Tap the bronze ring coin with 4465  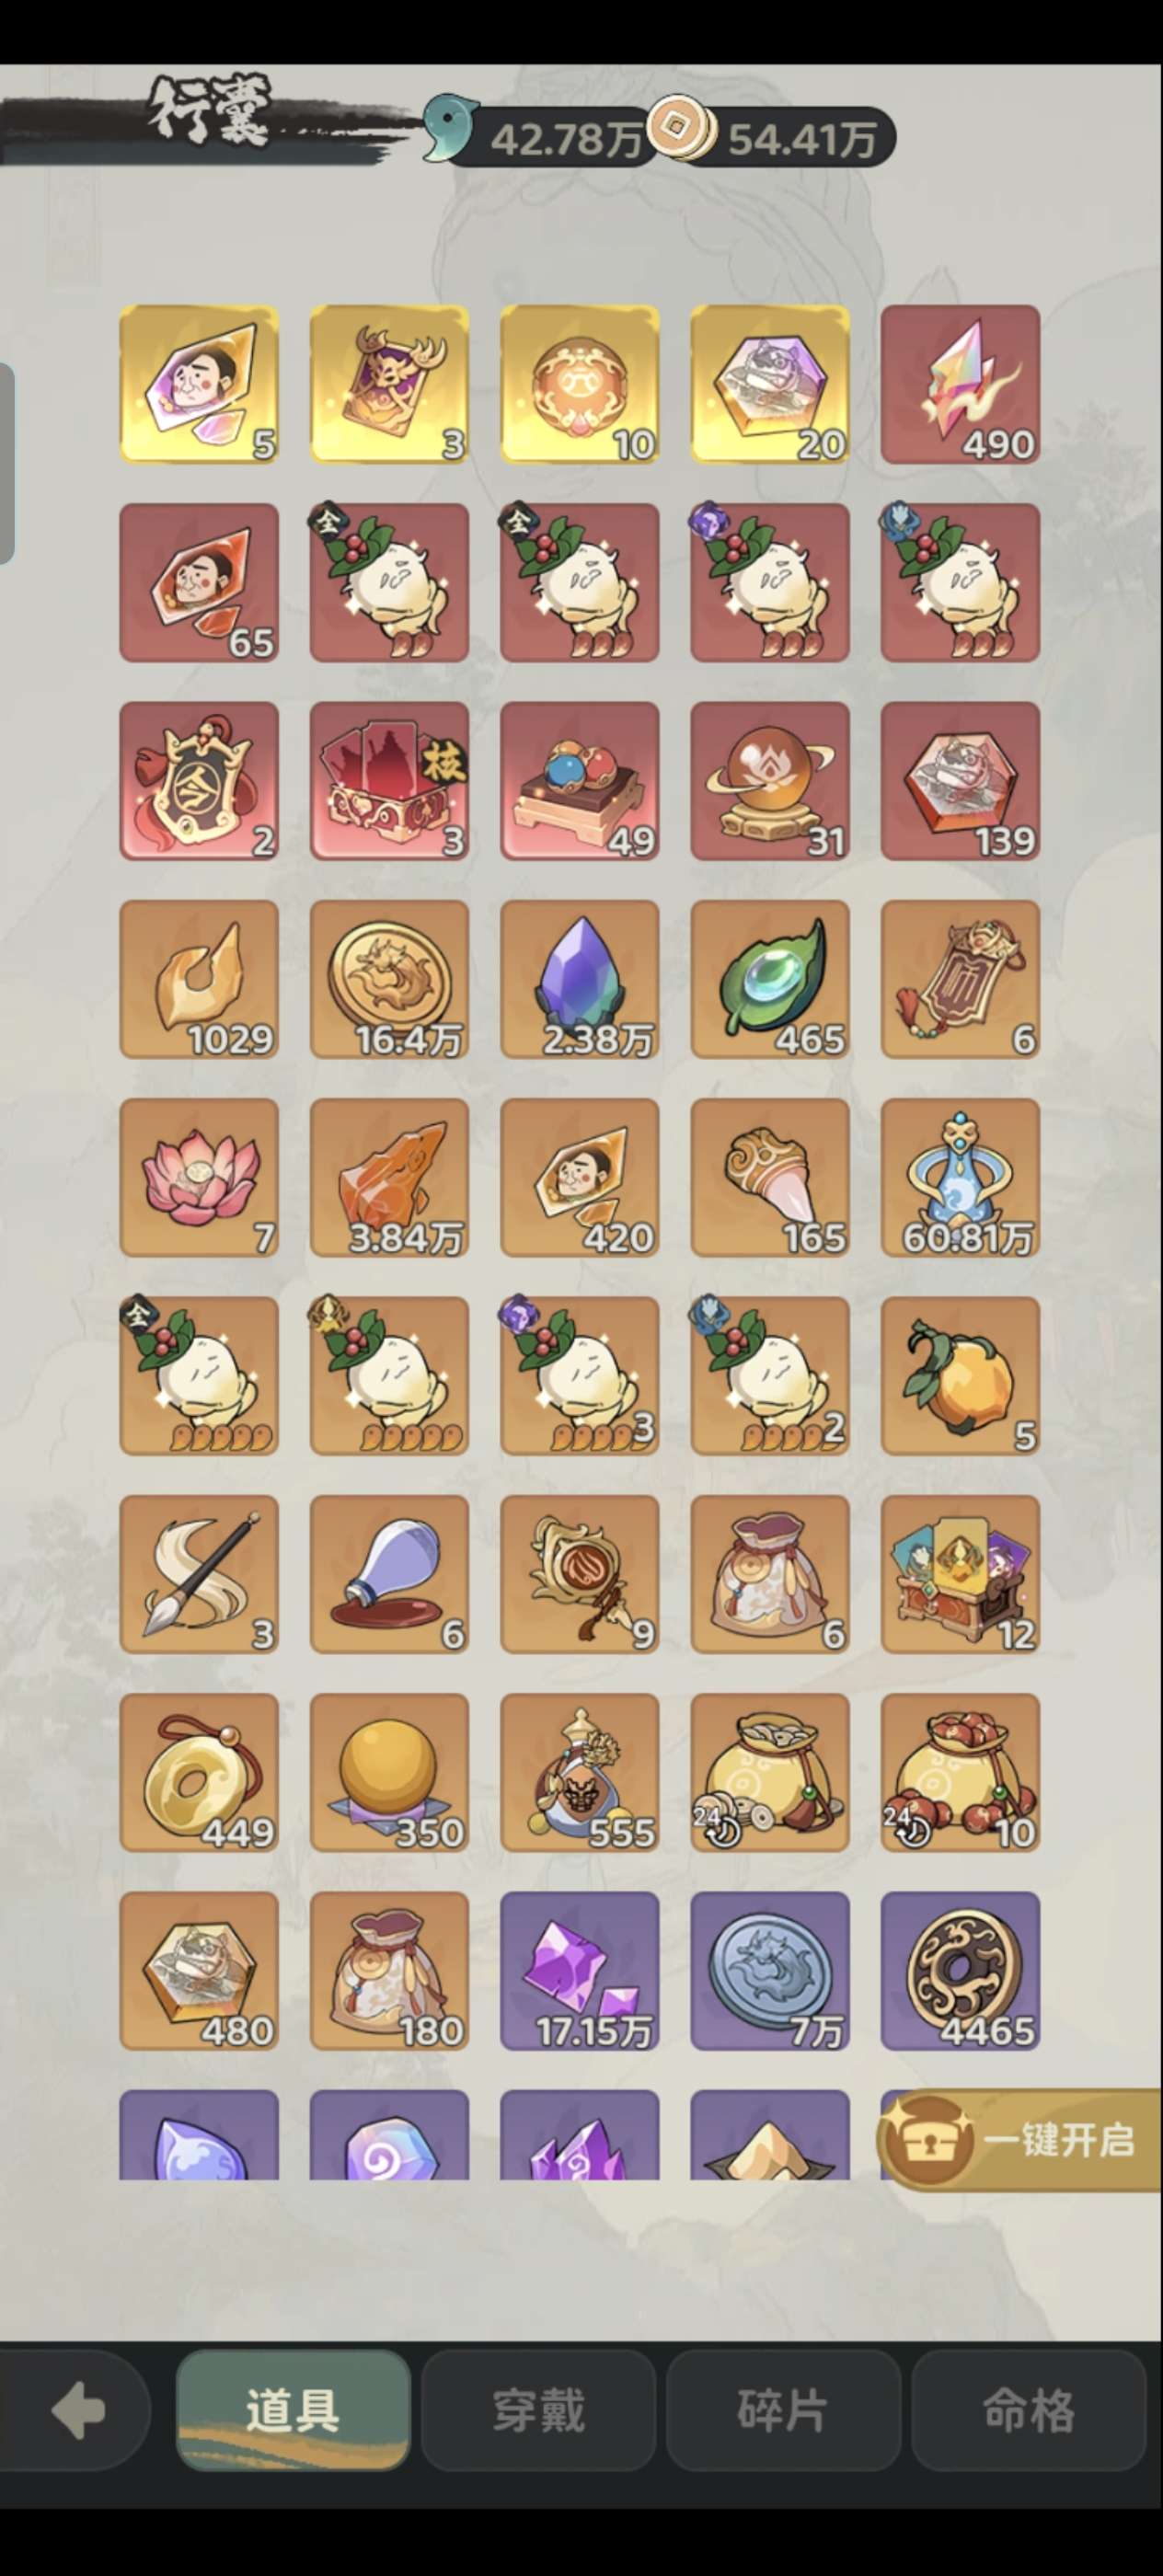click(960, 1971)
